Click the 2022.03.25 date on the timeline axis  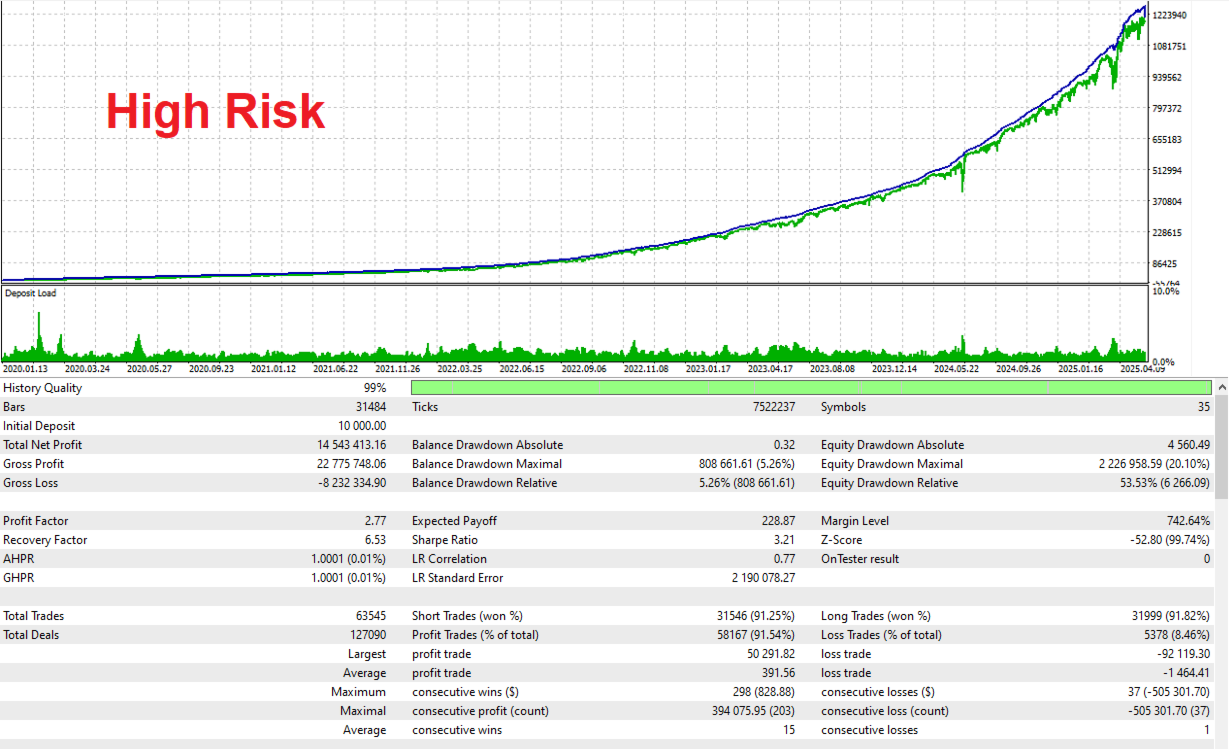[x=460, y=369]
